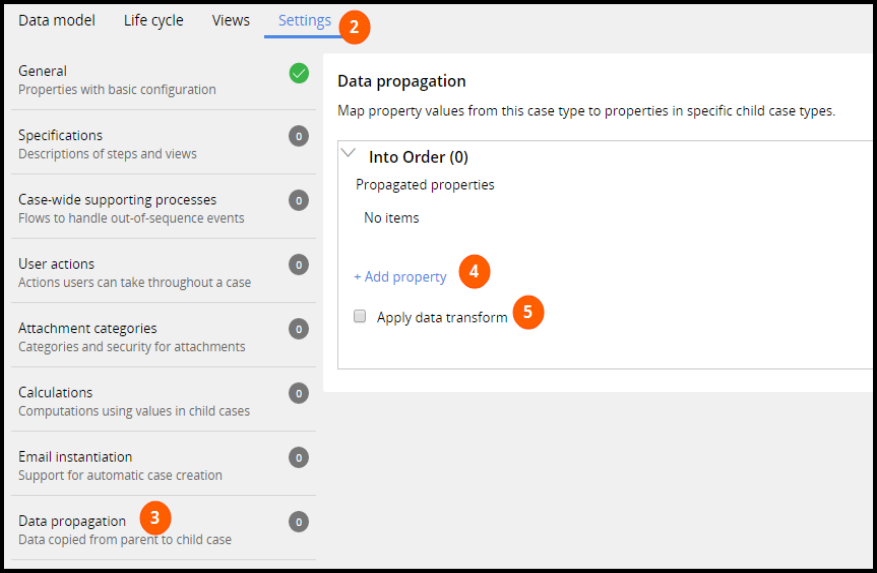Click the count badge beside Data propagation
The image size is (877, 573).
point(298,521)
